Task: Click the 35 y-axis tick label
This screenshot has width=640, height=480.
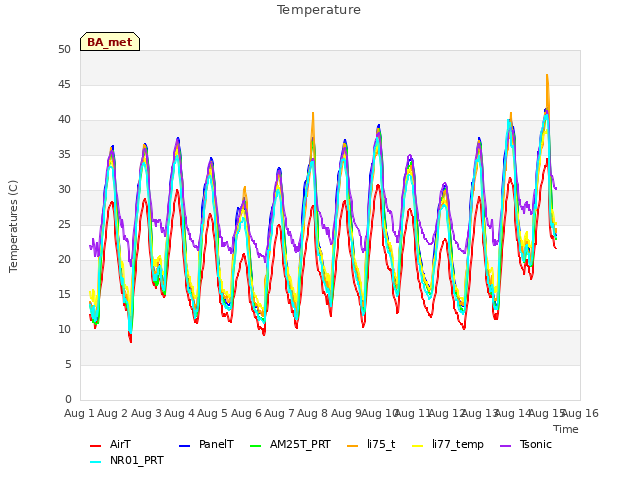Action: click(x=64, y=155)
